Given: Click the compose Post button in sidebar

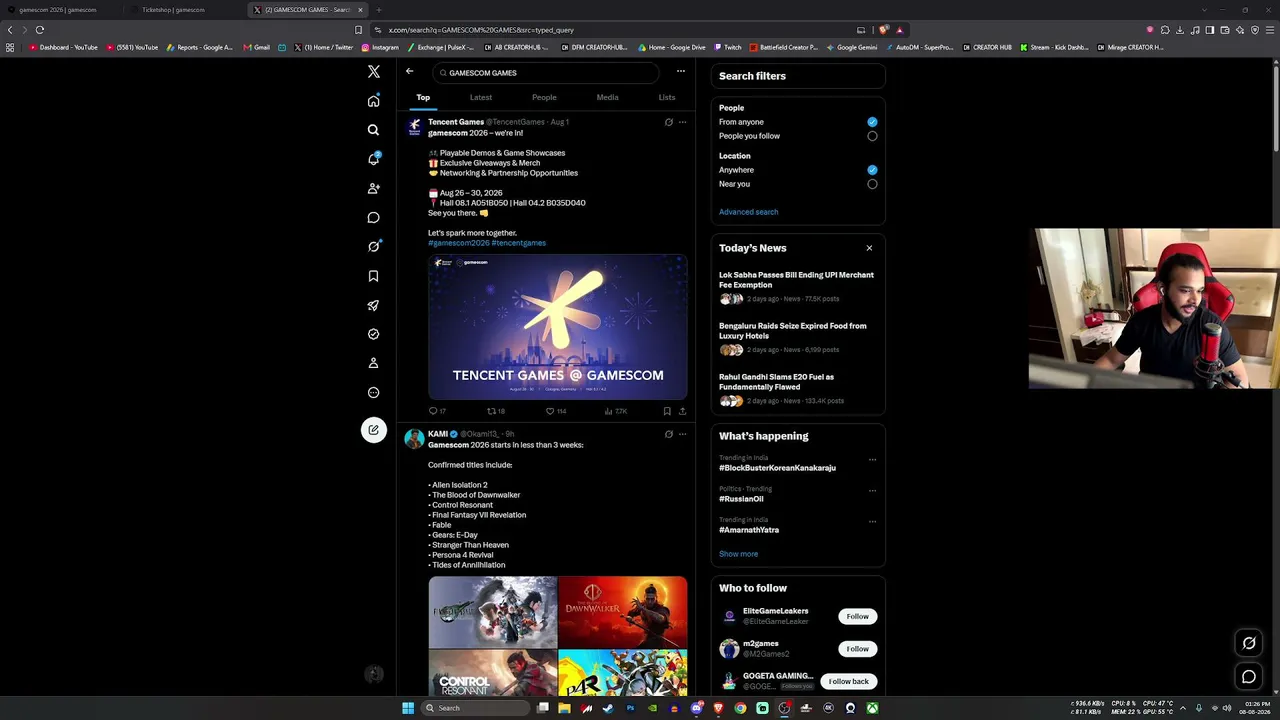Looking at the screenshot, I should point(373,430).
